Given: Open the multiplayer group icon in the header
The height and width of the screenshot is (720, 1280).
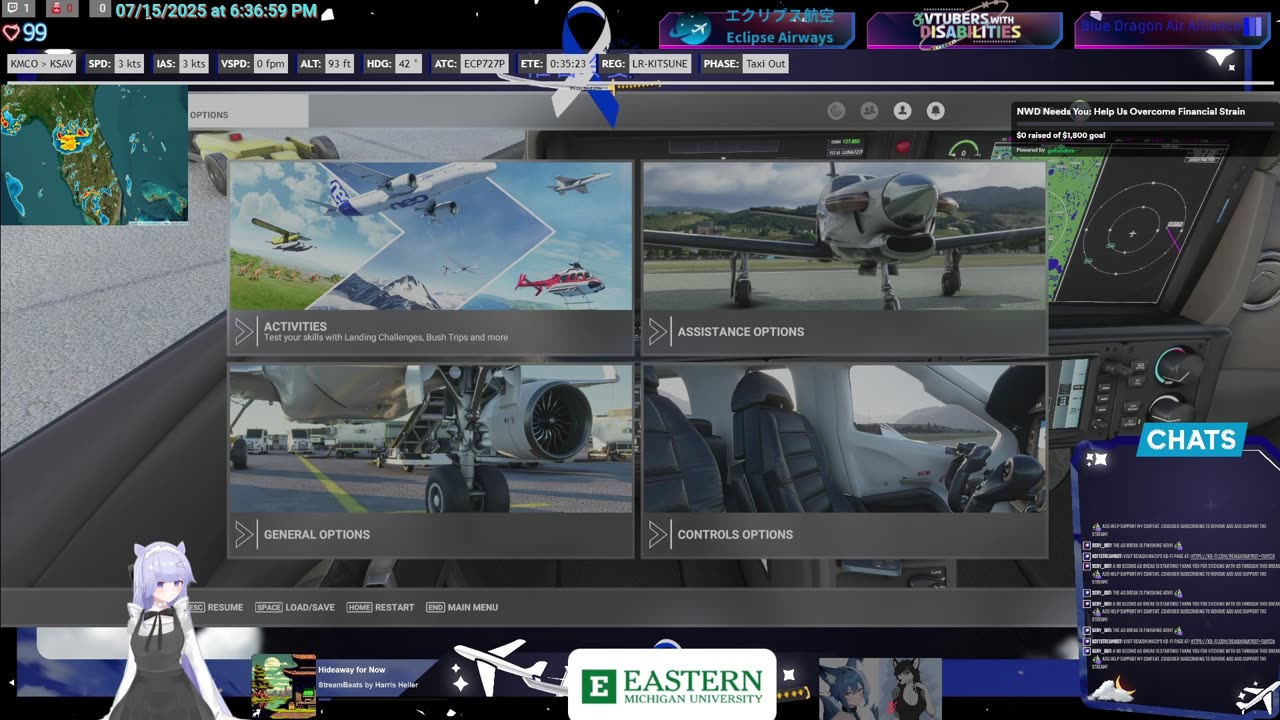Looking at the screenshot, I should pos(869,111).
